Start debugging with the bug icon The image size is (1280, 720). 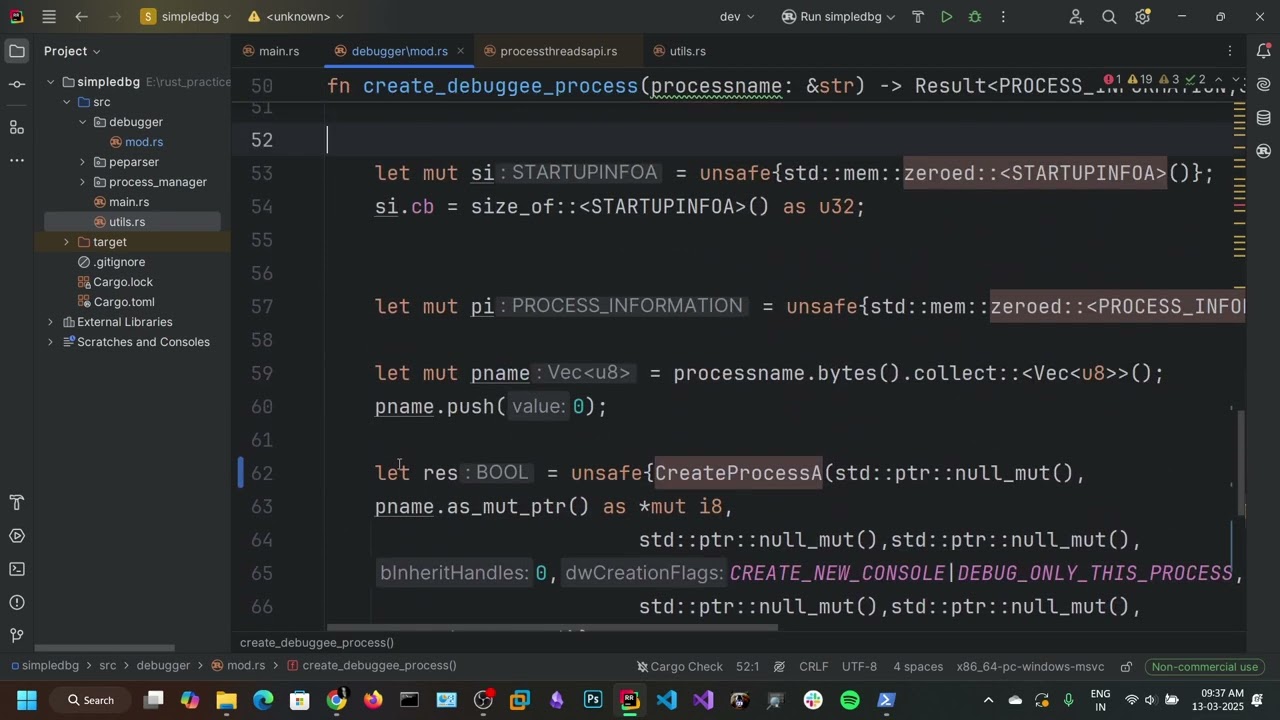[x=974, y=17]
